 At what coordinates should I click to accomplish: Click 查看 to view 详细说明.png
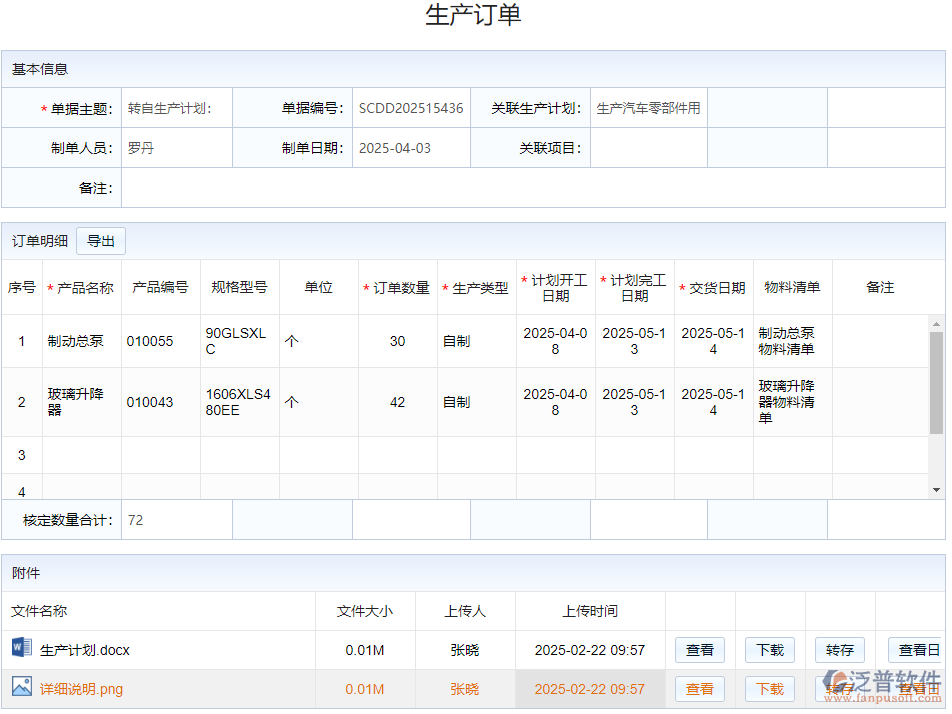pos(699,689)
